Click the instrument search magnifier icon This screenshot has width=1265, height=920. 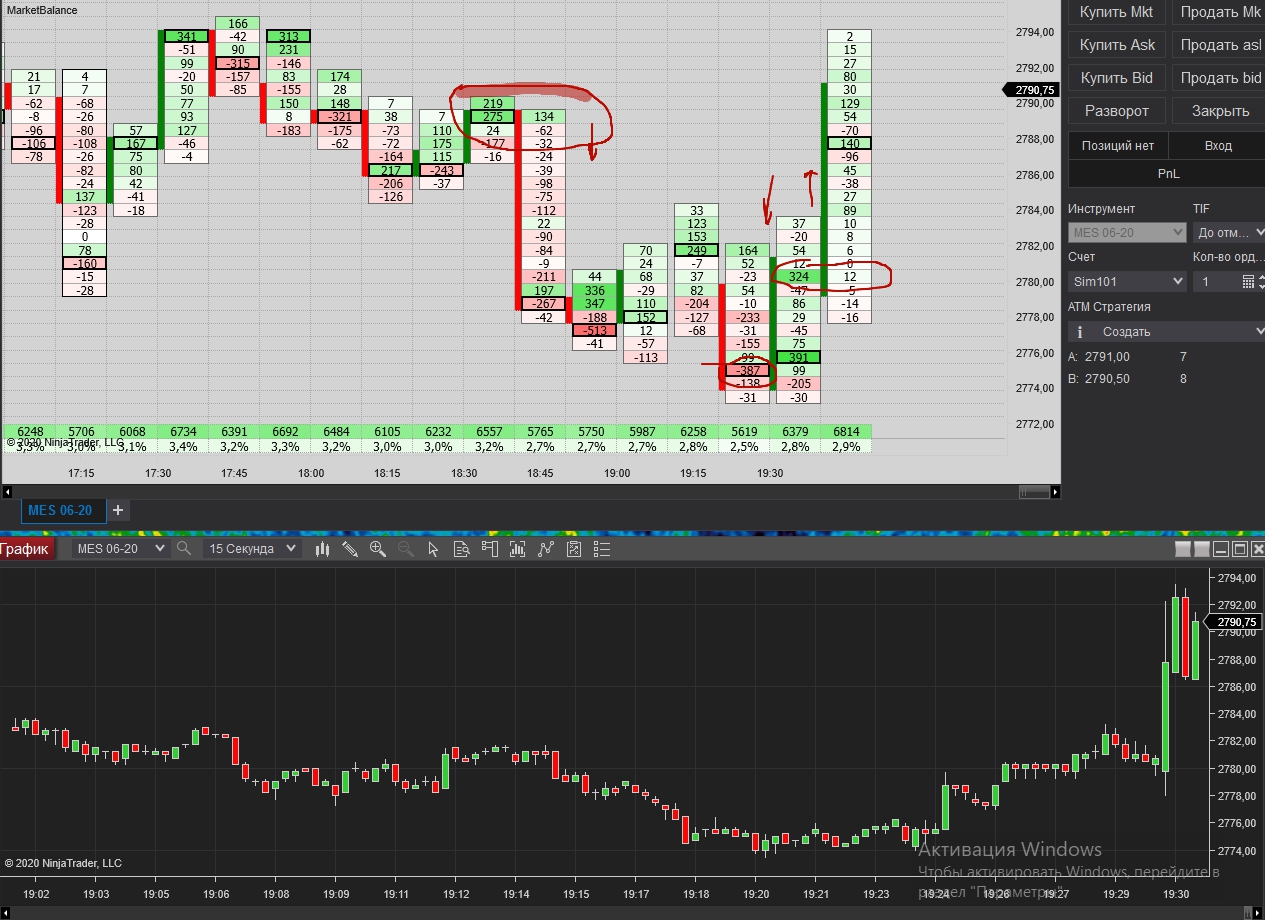(184, 549)
